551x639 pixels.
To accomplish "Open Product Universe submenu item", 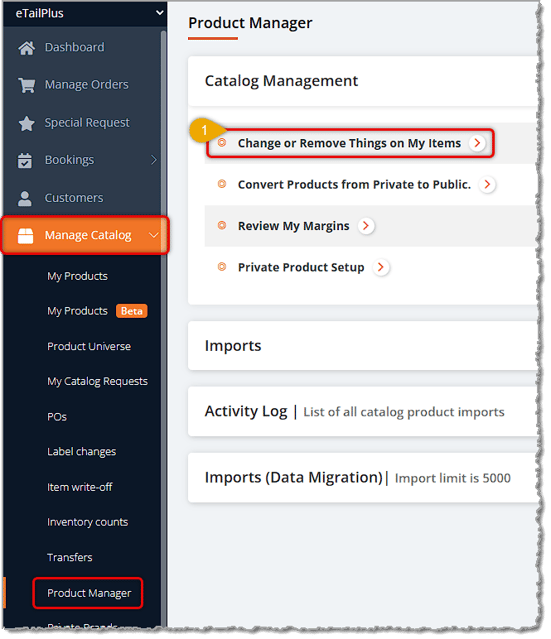I will pyautogui.click(x=89, y=346).
